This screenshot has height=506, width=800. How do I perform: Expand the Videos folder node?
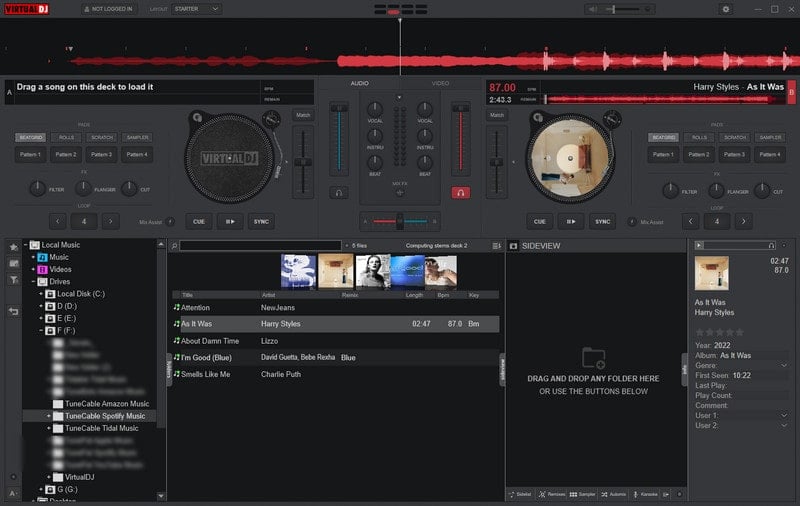pyautogui.click(x=33, y=269)
